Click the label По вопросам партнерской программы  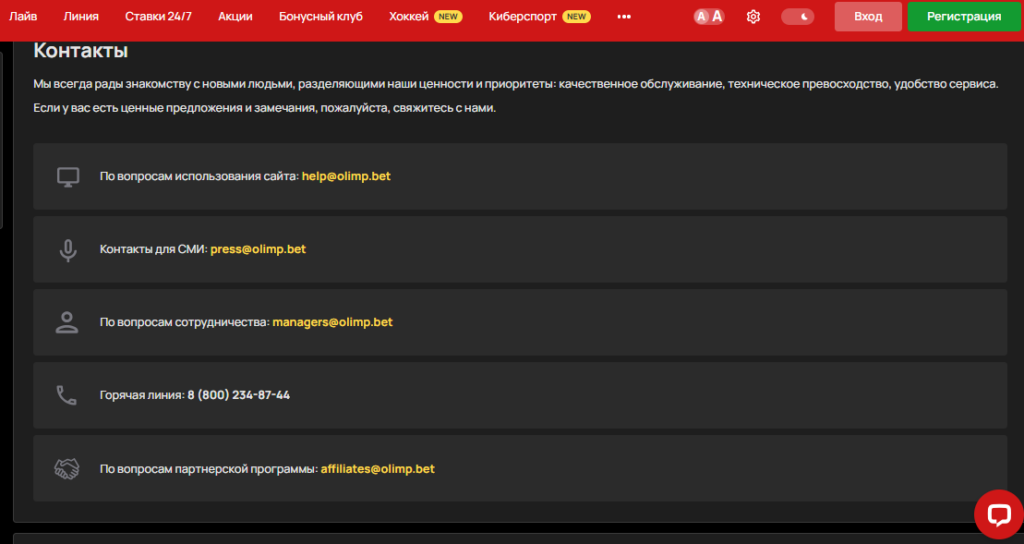coord(209,469)
